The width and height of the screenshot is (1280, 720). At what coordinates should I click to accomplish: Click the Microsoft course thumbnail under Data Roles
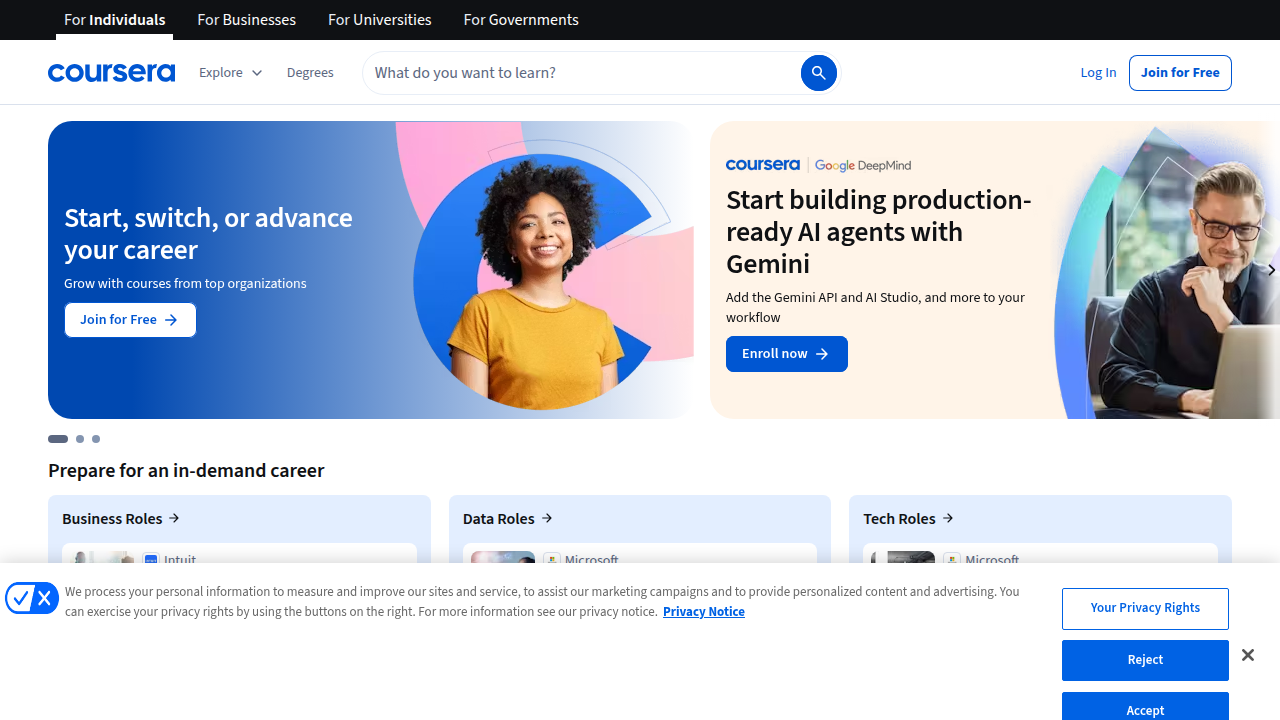[x=503, y=557]
